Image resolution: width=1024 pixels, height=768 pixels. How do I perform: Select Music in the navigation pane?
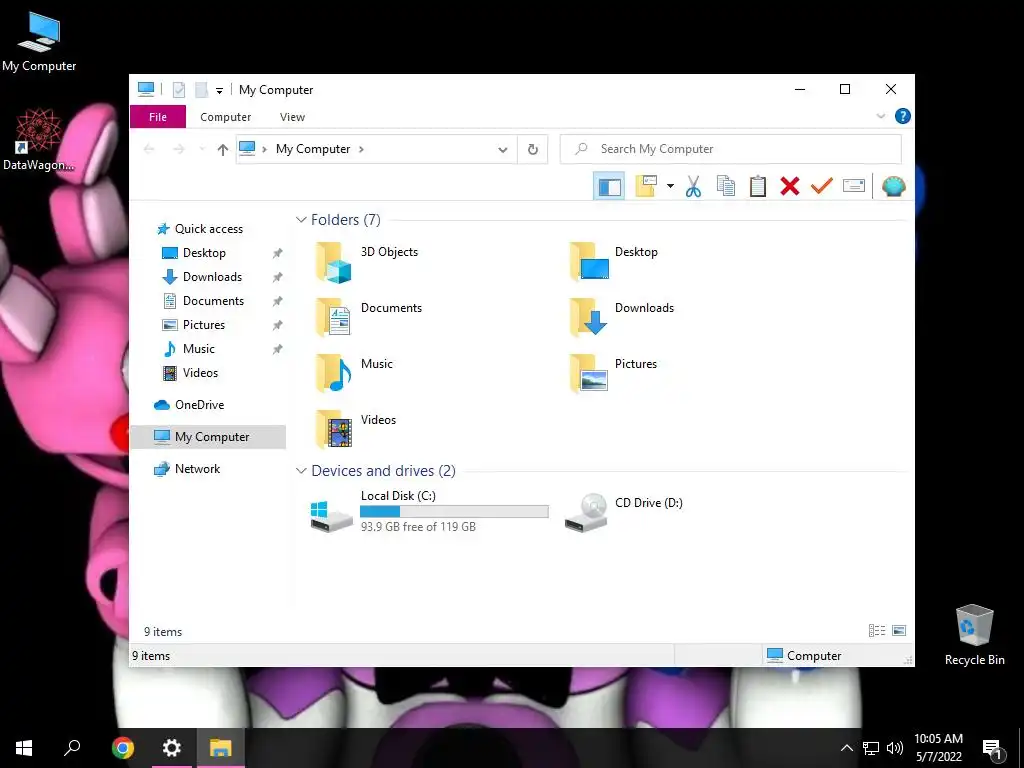click(x=199, y=349)
